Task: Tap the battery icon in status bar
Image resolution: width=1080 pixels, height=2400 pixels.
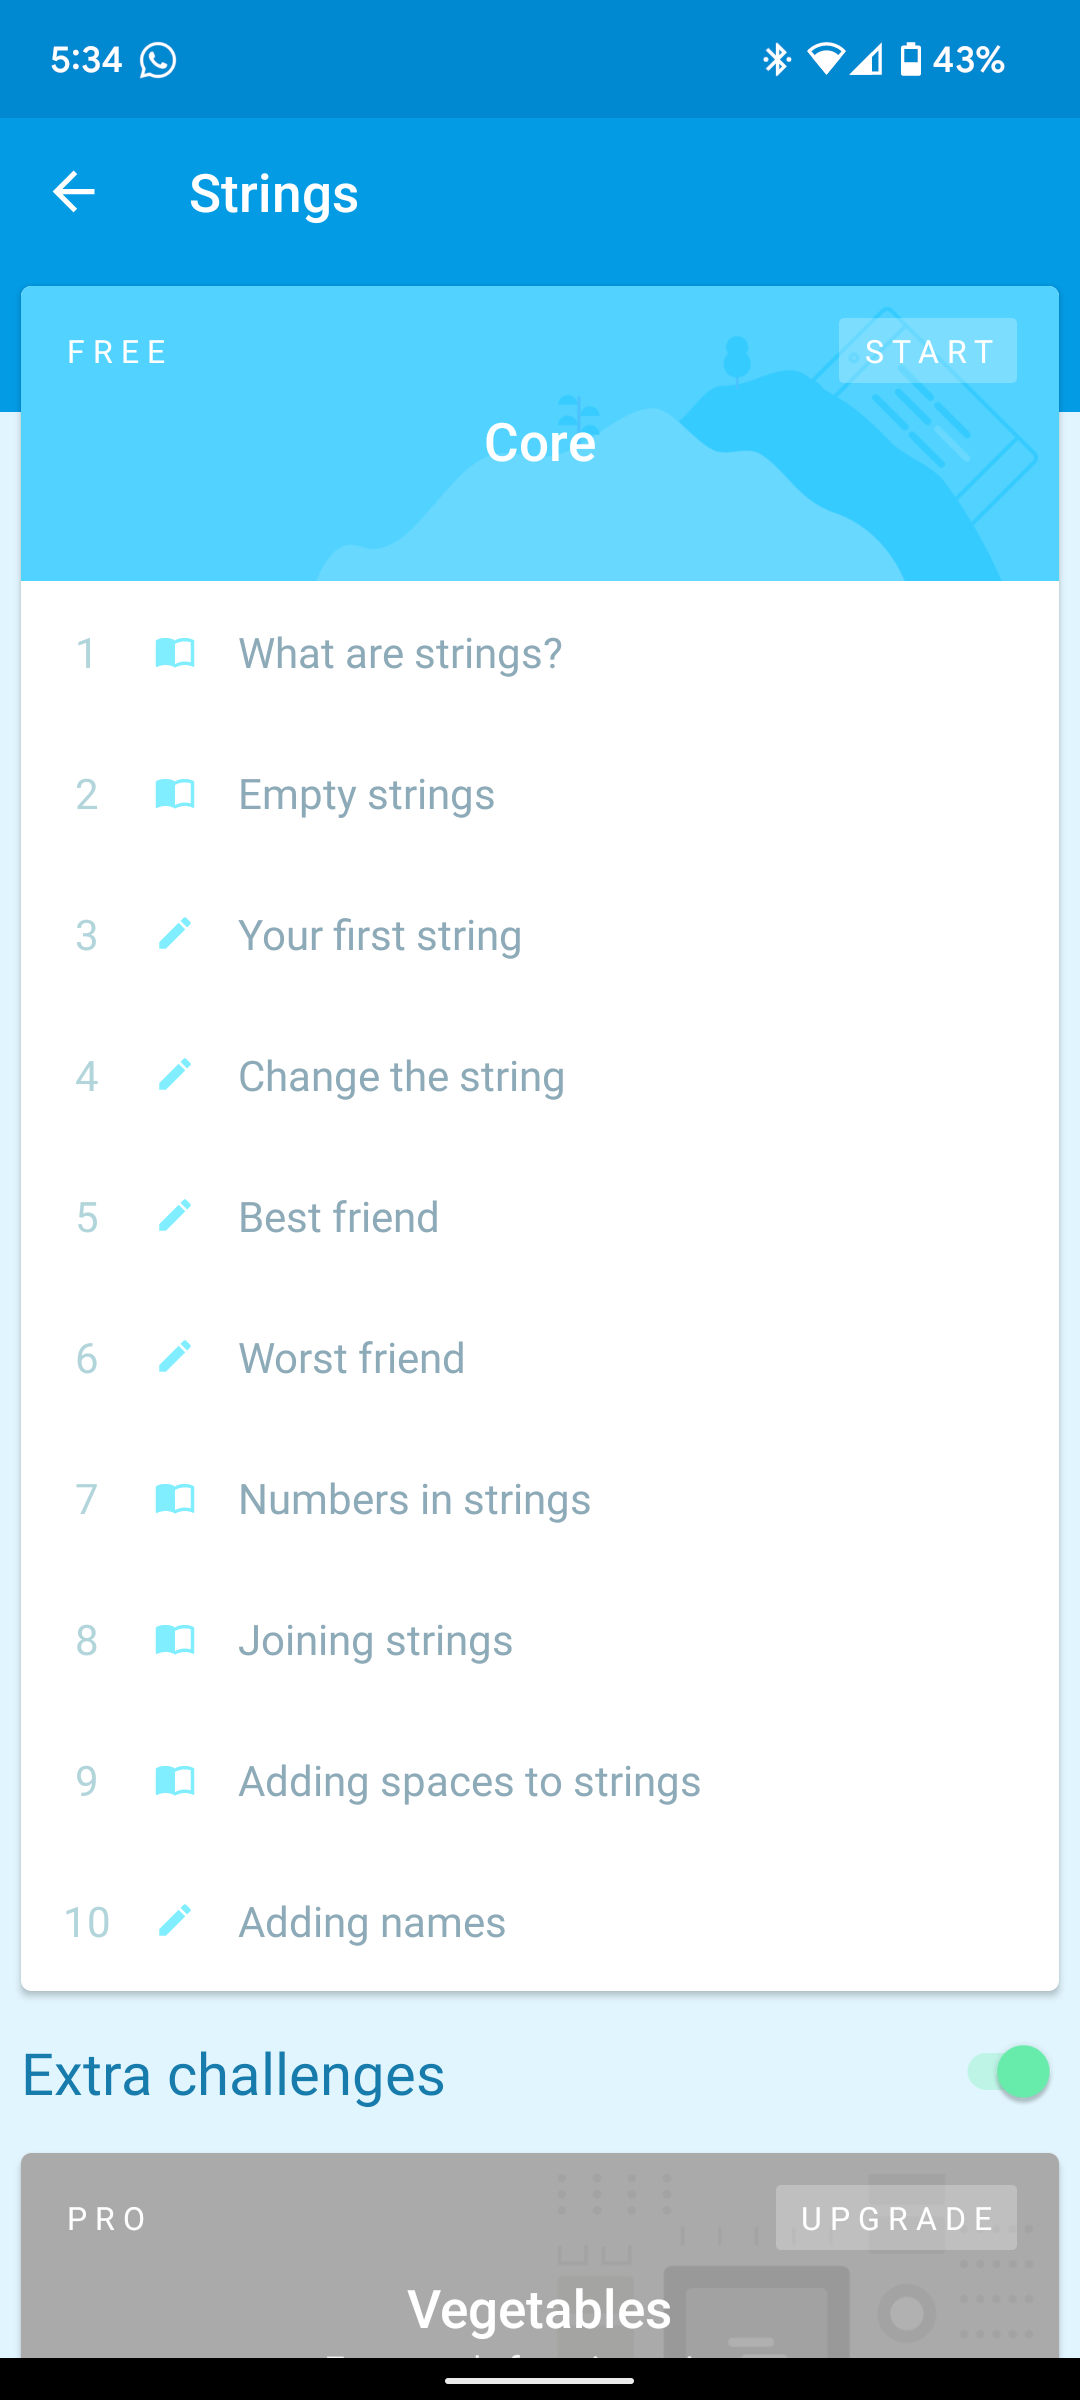Action: [x=910, y=60]
